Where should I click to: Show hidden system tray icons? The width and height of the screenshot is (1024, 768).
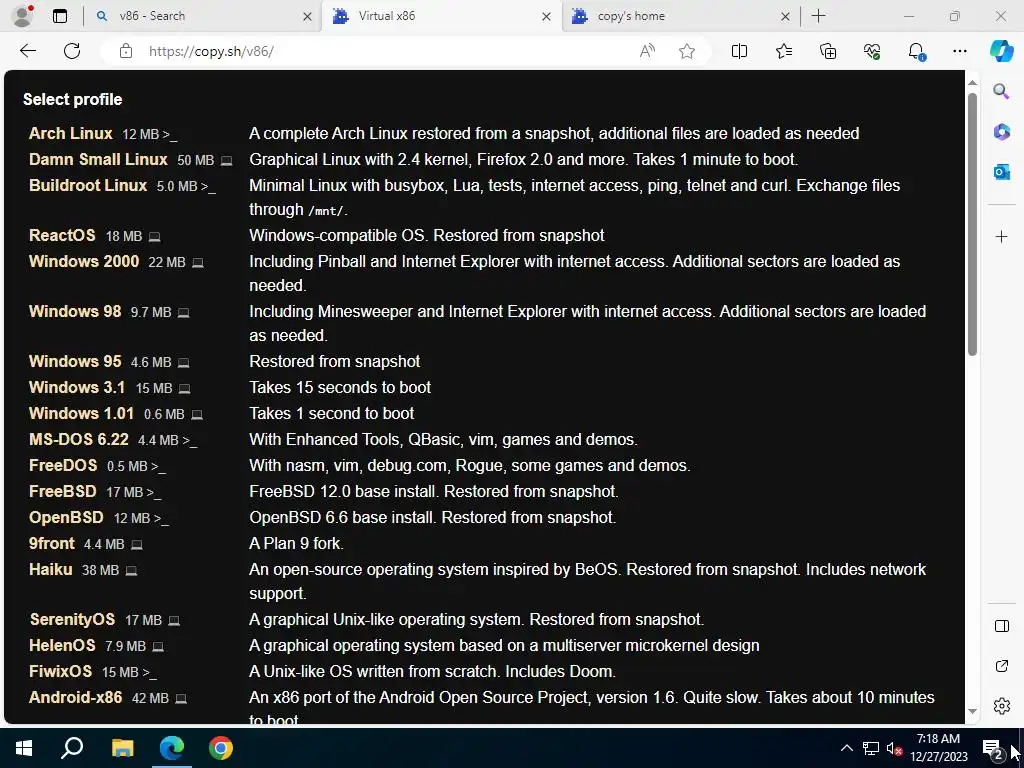point(846,748)
